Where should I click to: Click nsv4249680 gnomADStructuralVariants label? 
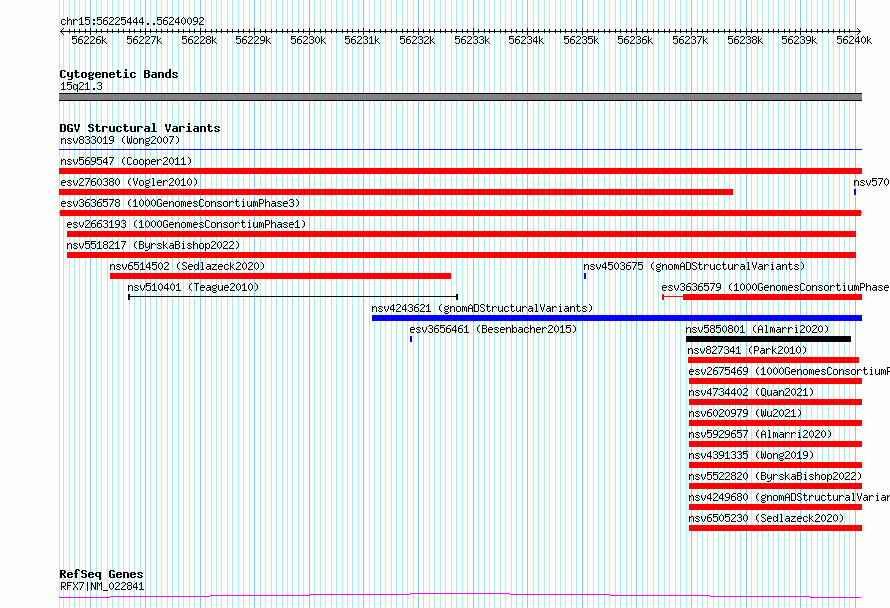[x=789, y=497]
